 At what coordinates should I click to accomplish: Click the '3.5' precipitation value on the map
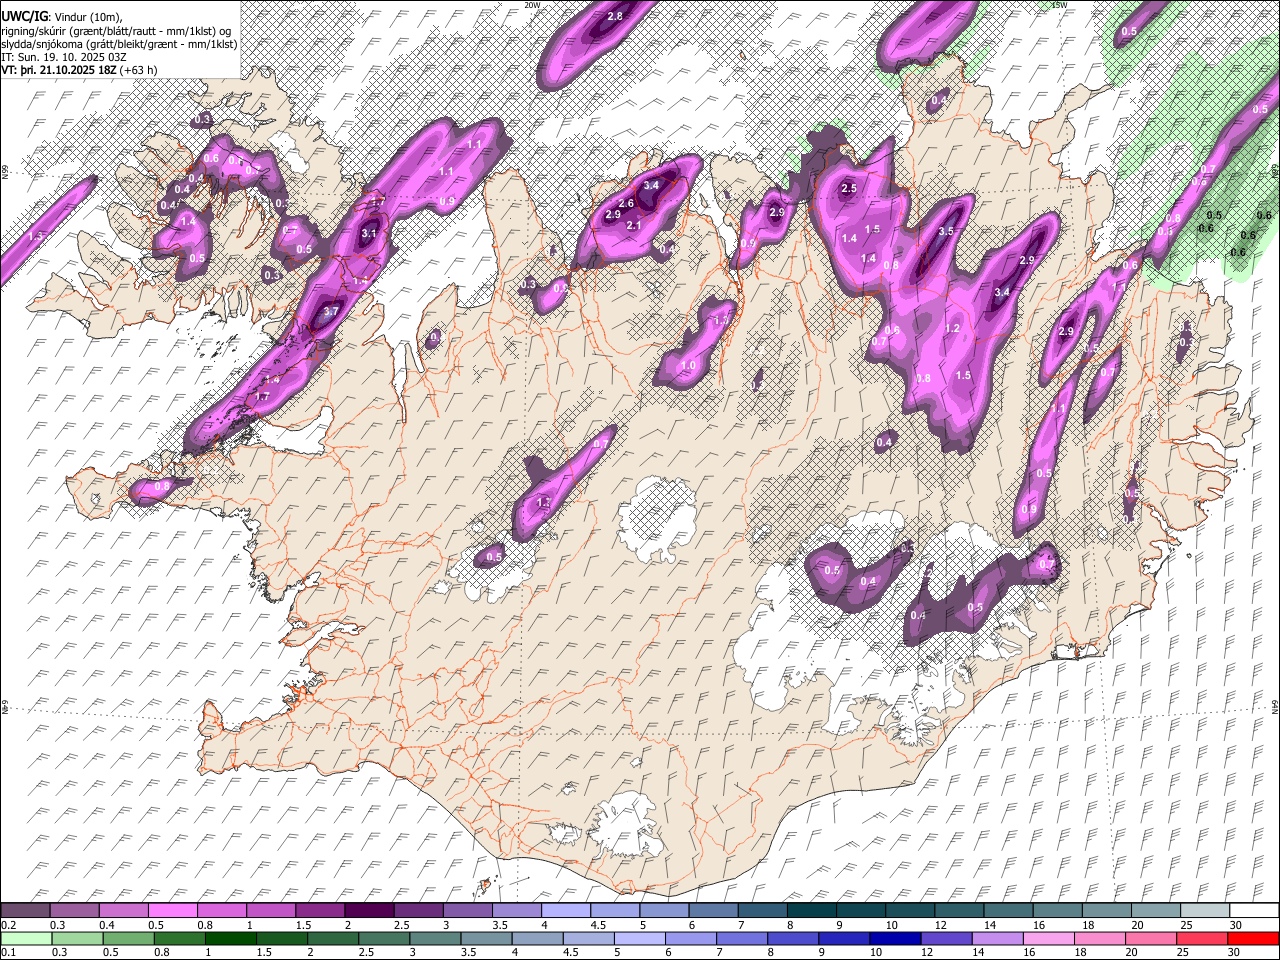(947, 231)
